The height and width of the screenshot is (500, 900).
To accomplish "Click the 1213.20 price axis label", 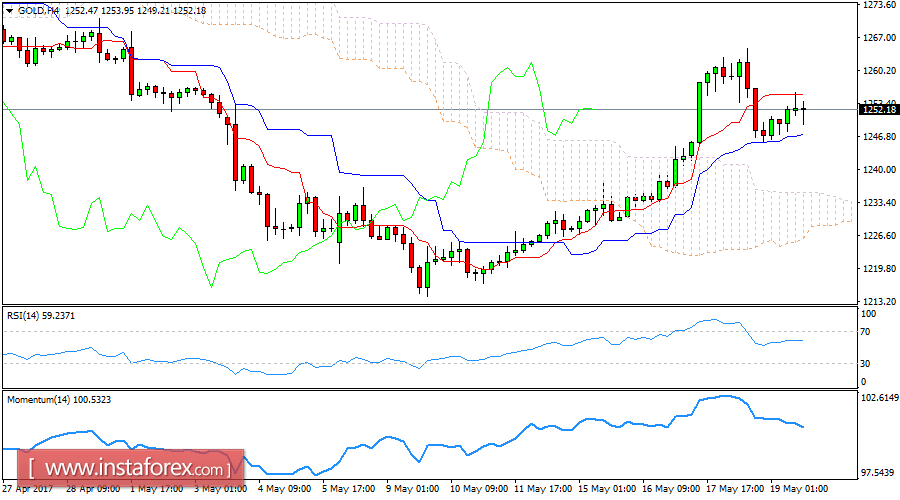I will click(879, 301).
